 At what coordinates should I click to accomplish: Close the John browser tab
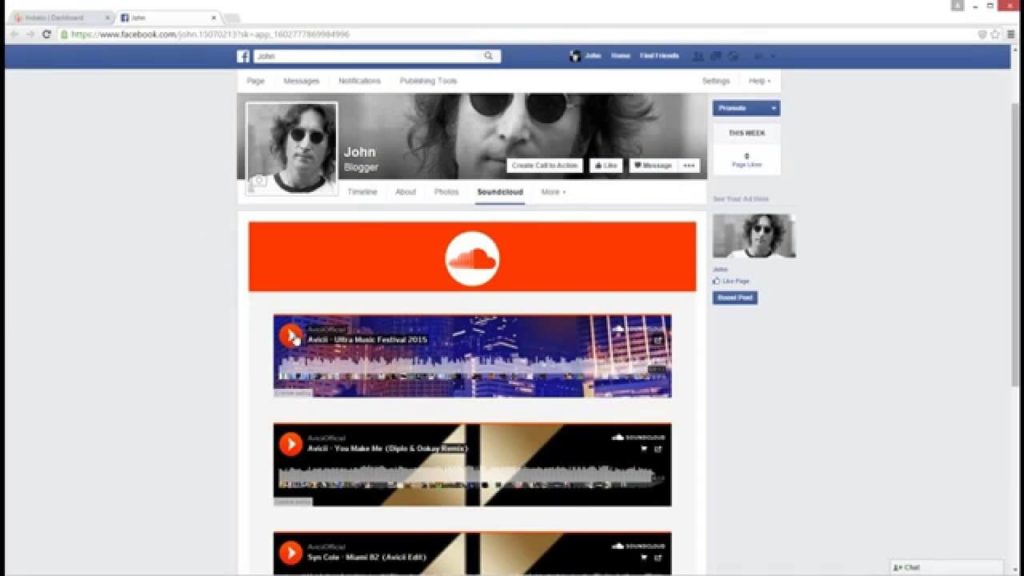(x=214, y=18)
